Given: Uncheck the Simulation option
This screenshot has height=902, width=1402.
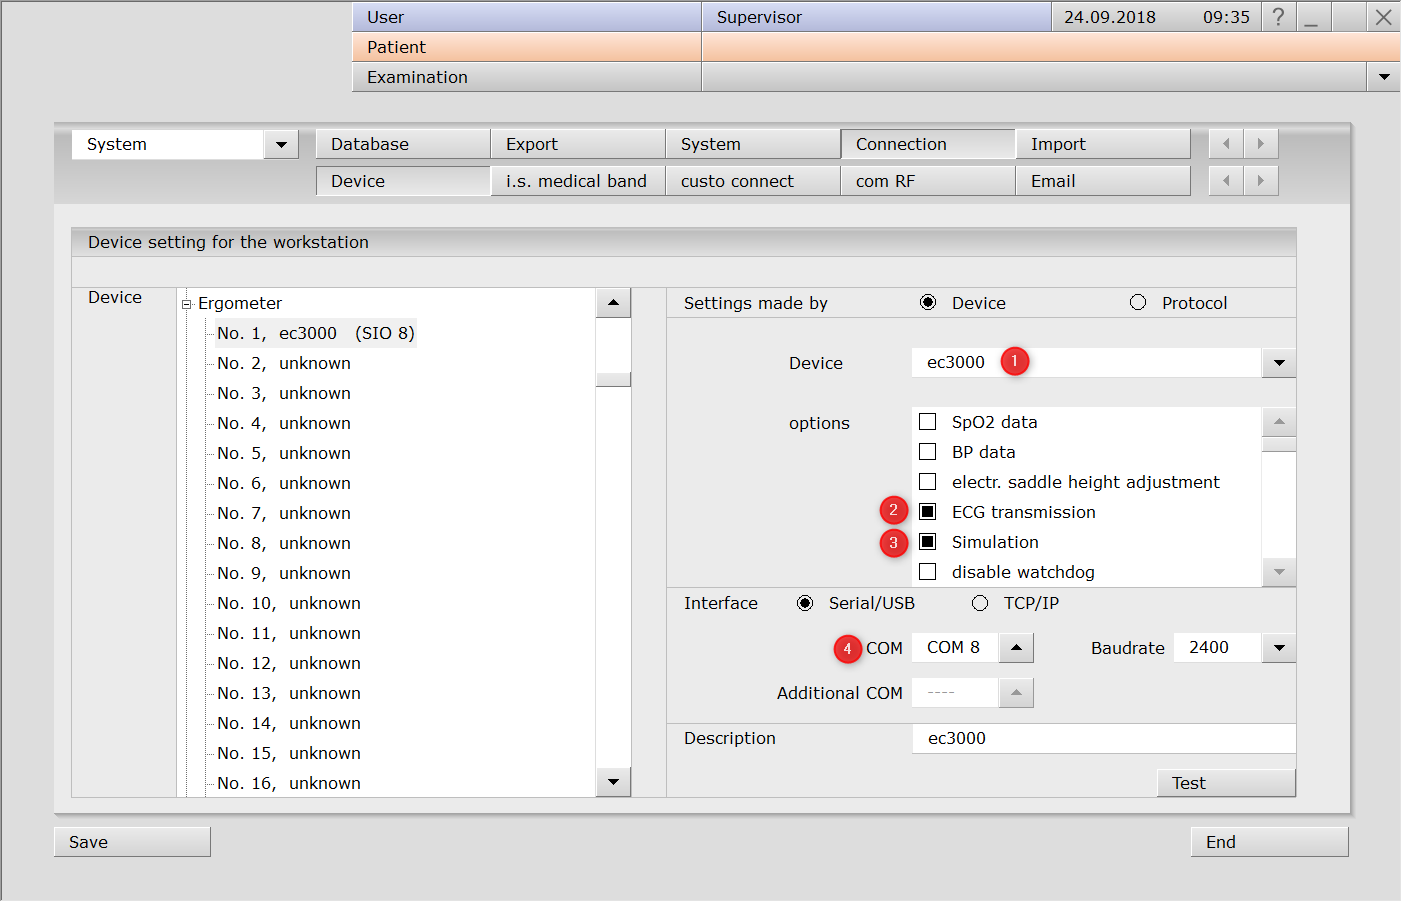Looking at the screenshot, I should click(928, 542).
